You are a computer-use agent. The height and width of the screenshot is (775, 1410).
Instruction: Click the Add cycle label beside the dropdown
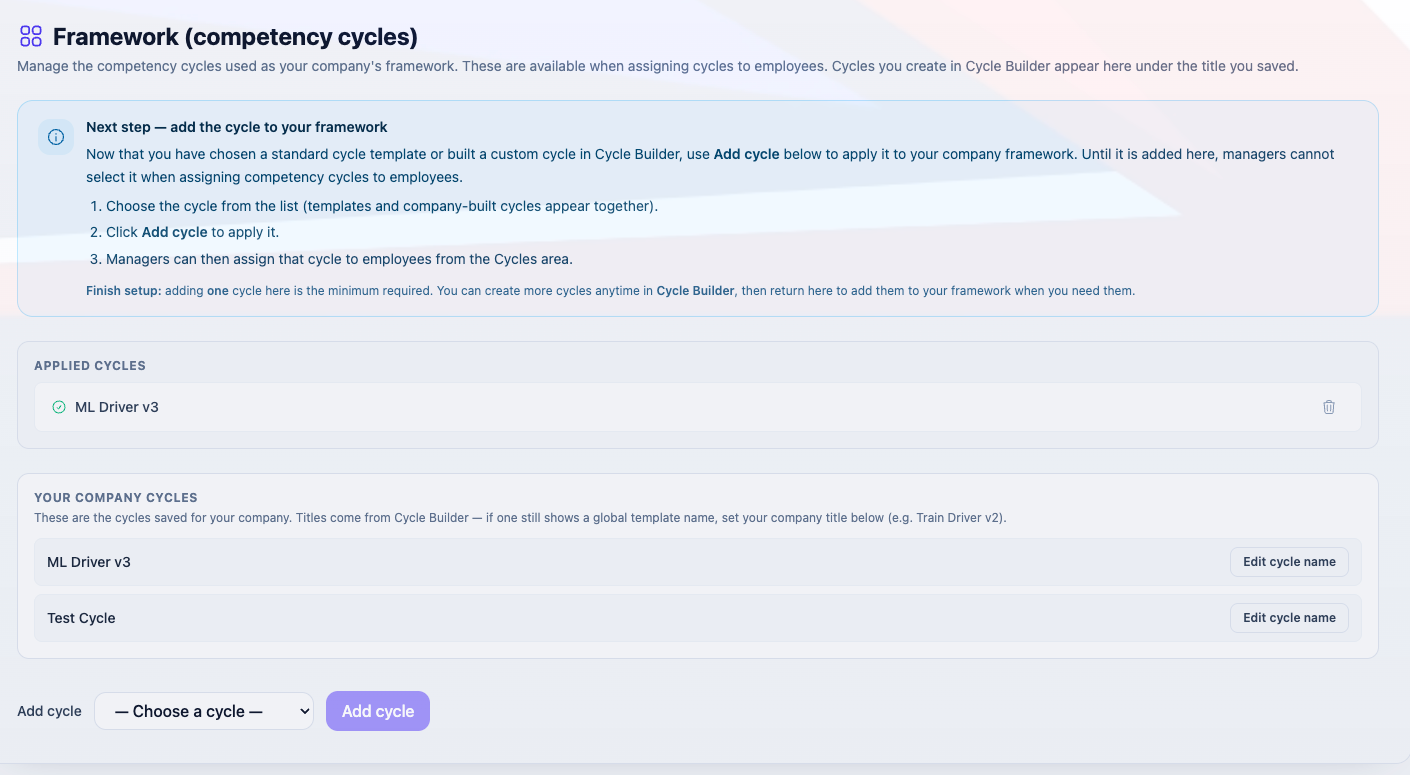click(x=49, y=711)
